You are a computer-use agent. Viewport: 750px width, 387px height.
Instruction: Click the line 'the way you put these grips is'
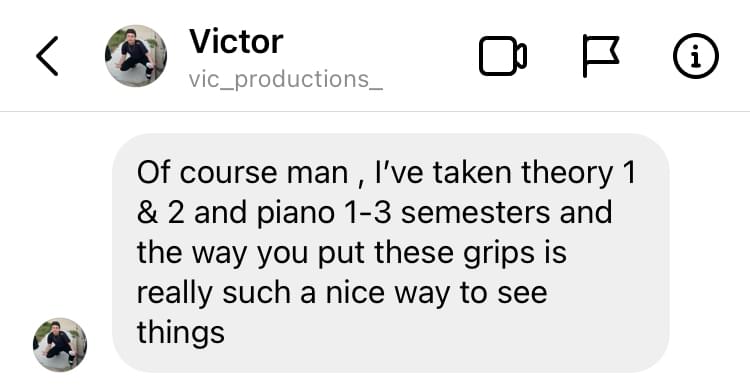pos(352,254)
